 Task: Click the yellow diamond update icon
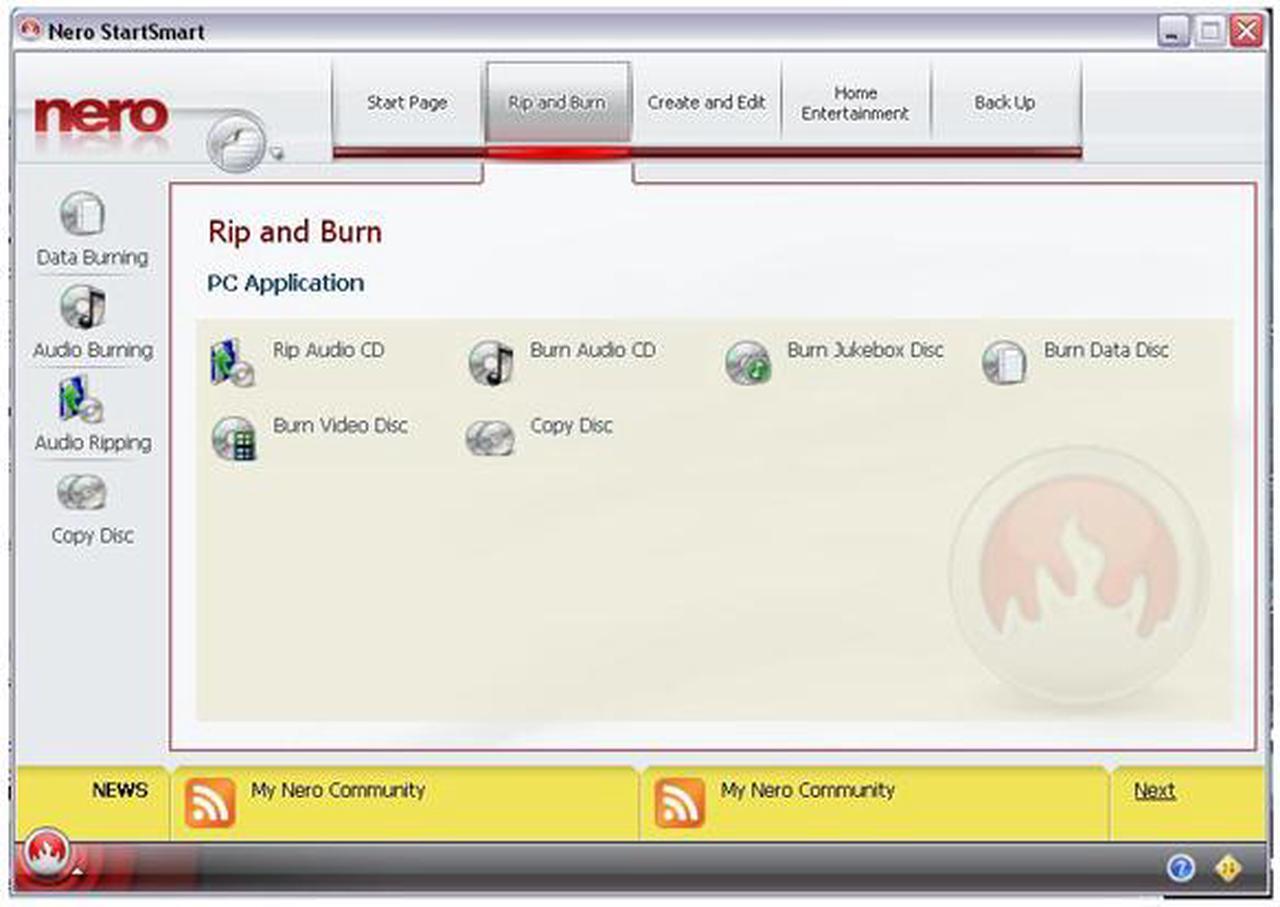1228,869
